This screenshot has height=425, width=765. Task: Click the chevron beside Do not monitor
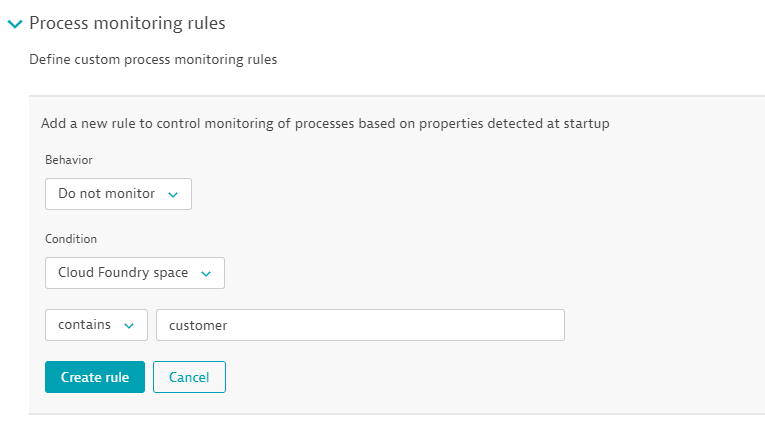[173, 195]
